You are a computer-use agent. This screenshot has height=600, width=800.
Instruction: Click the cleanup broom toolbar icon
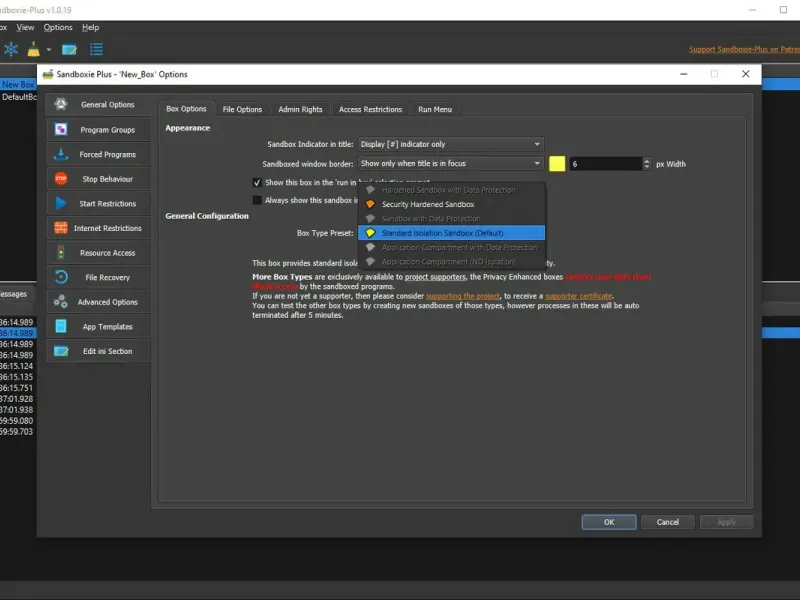pos(34,49)
